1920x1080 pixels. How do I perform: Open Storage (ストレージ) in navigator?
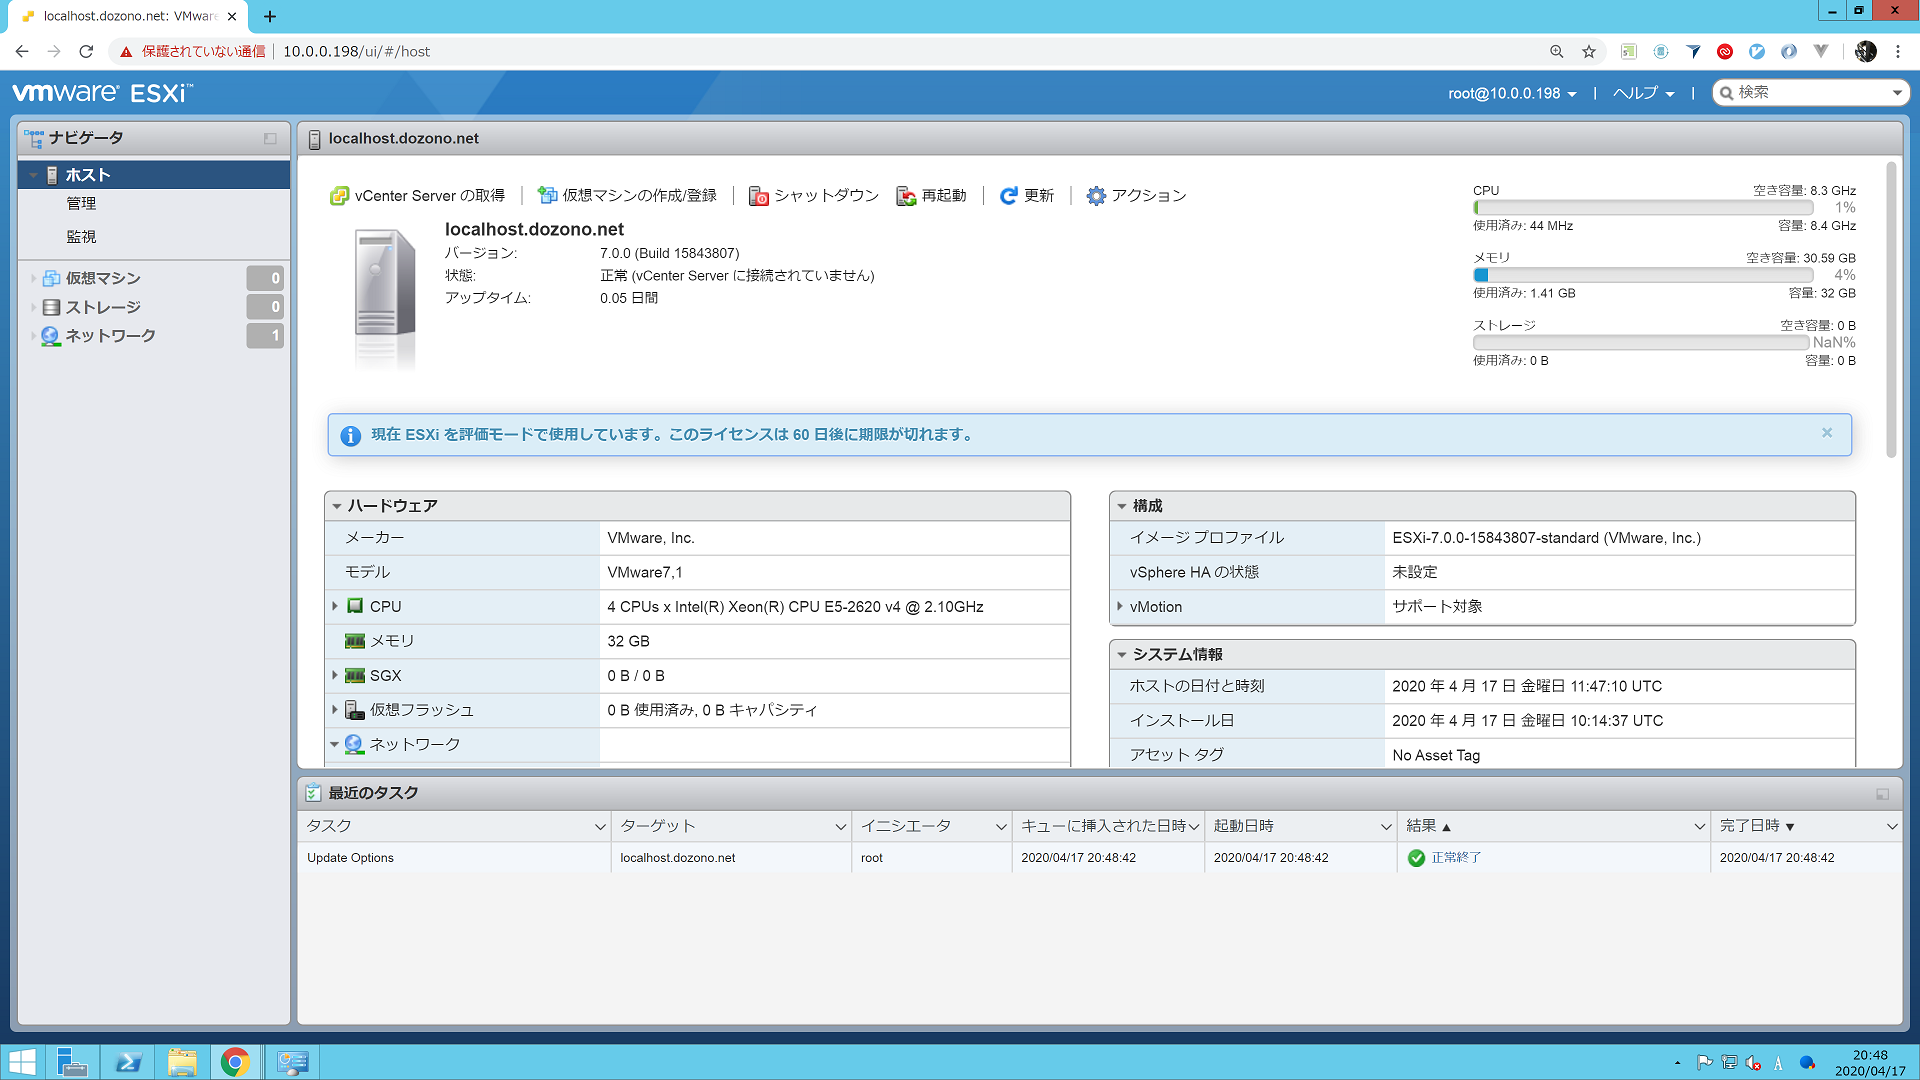(103, 307)
